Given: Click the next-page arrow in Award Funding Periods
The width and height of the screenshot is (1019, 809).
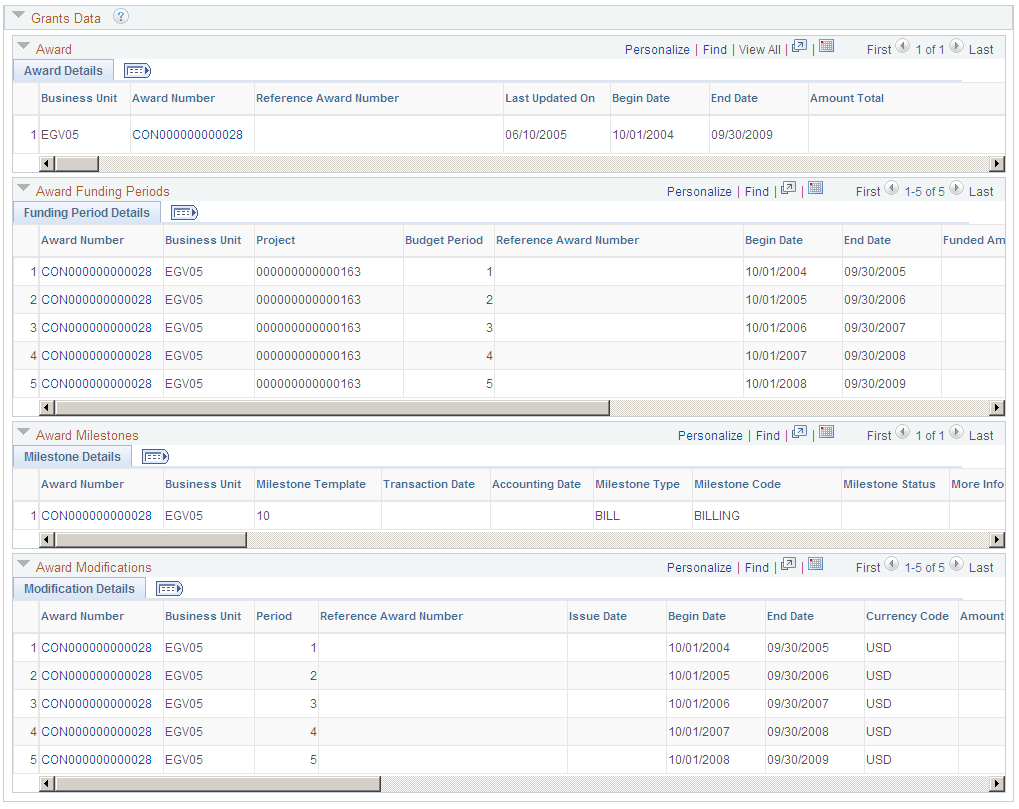Looking at the screenshot, I should [x=956, y=190].
